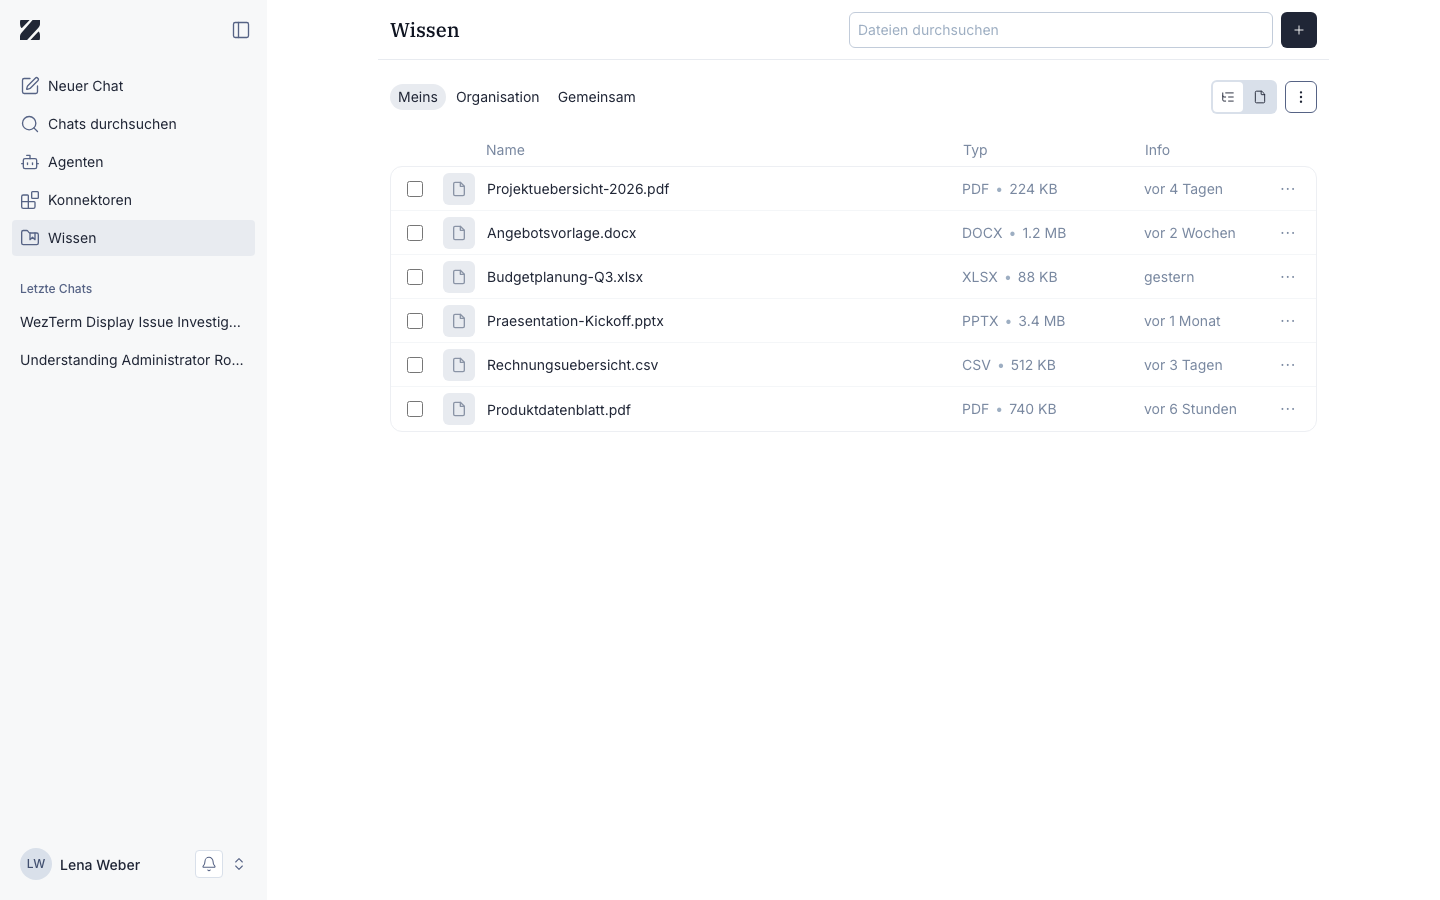Click the file icon beside Projektuebersicht-2026.pdf

459,189
